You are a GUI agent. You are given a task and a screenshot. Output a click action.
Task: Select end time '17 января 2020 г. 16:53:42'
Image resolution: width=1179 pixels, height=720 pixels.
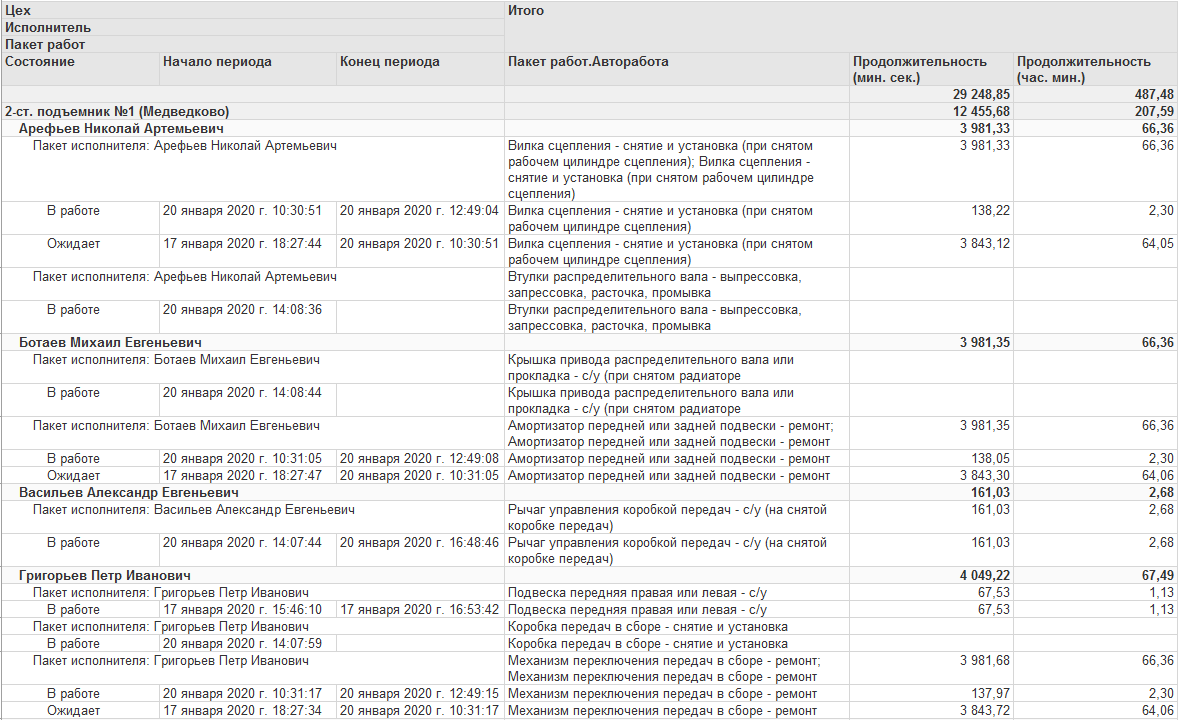[419, 610]
